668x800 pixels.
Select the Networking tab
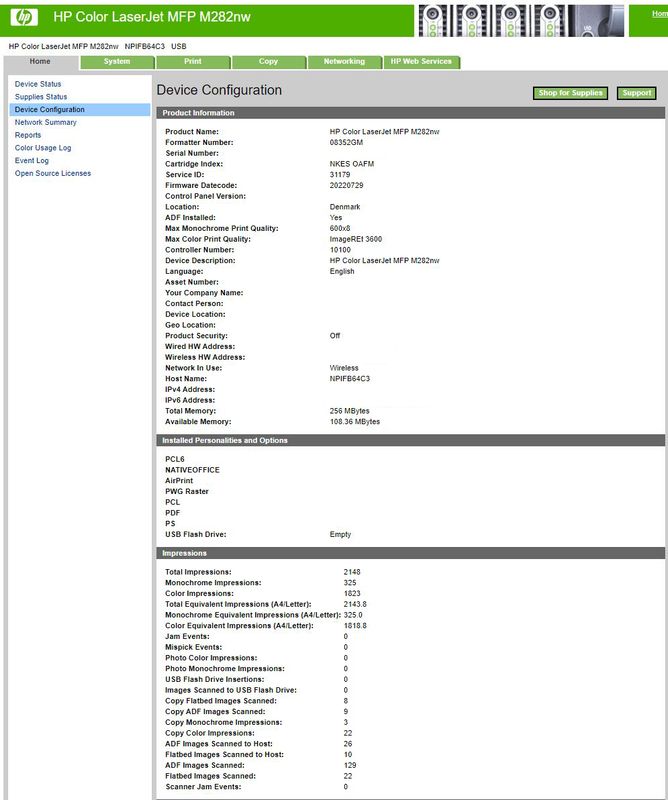344,62
